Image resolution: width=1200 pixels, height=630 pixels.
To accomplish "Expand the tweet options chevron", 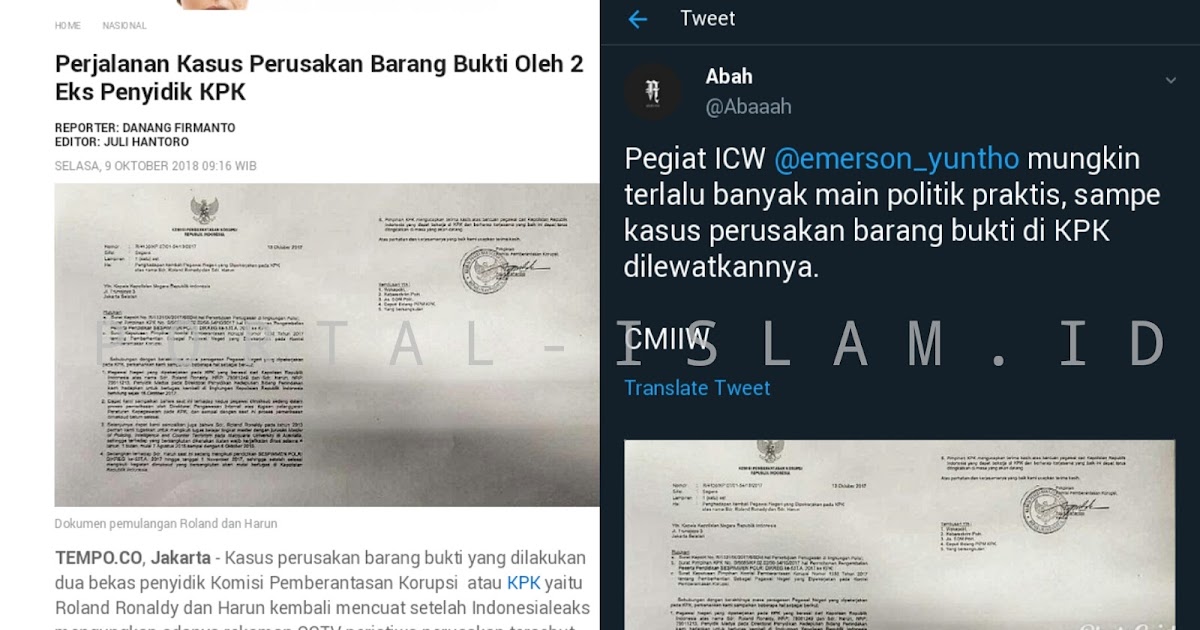I will (1170, 79).
